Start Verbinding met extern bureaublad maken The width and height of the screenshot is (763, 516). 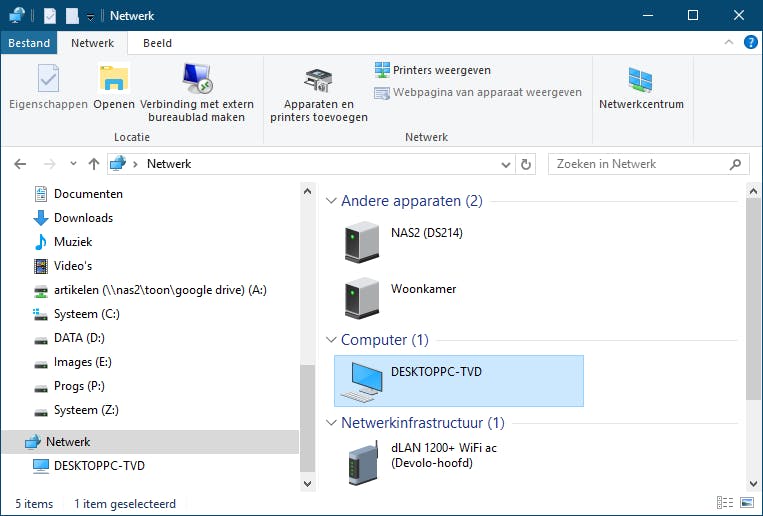197,92
